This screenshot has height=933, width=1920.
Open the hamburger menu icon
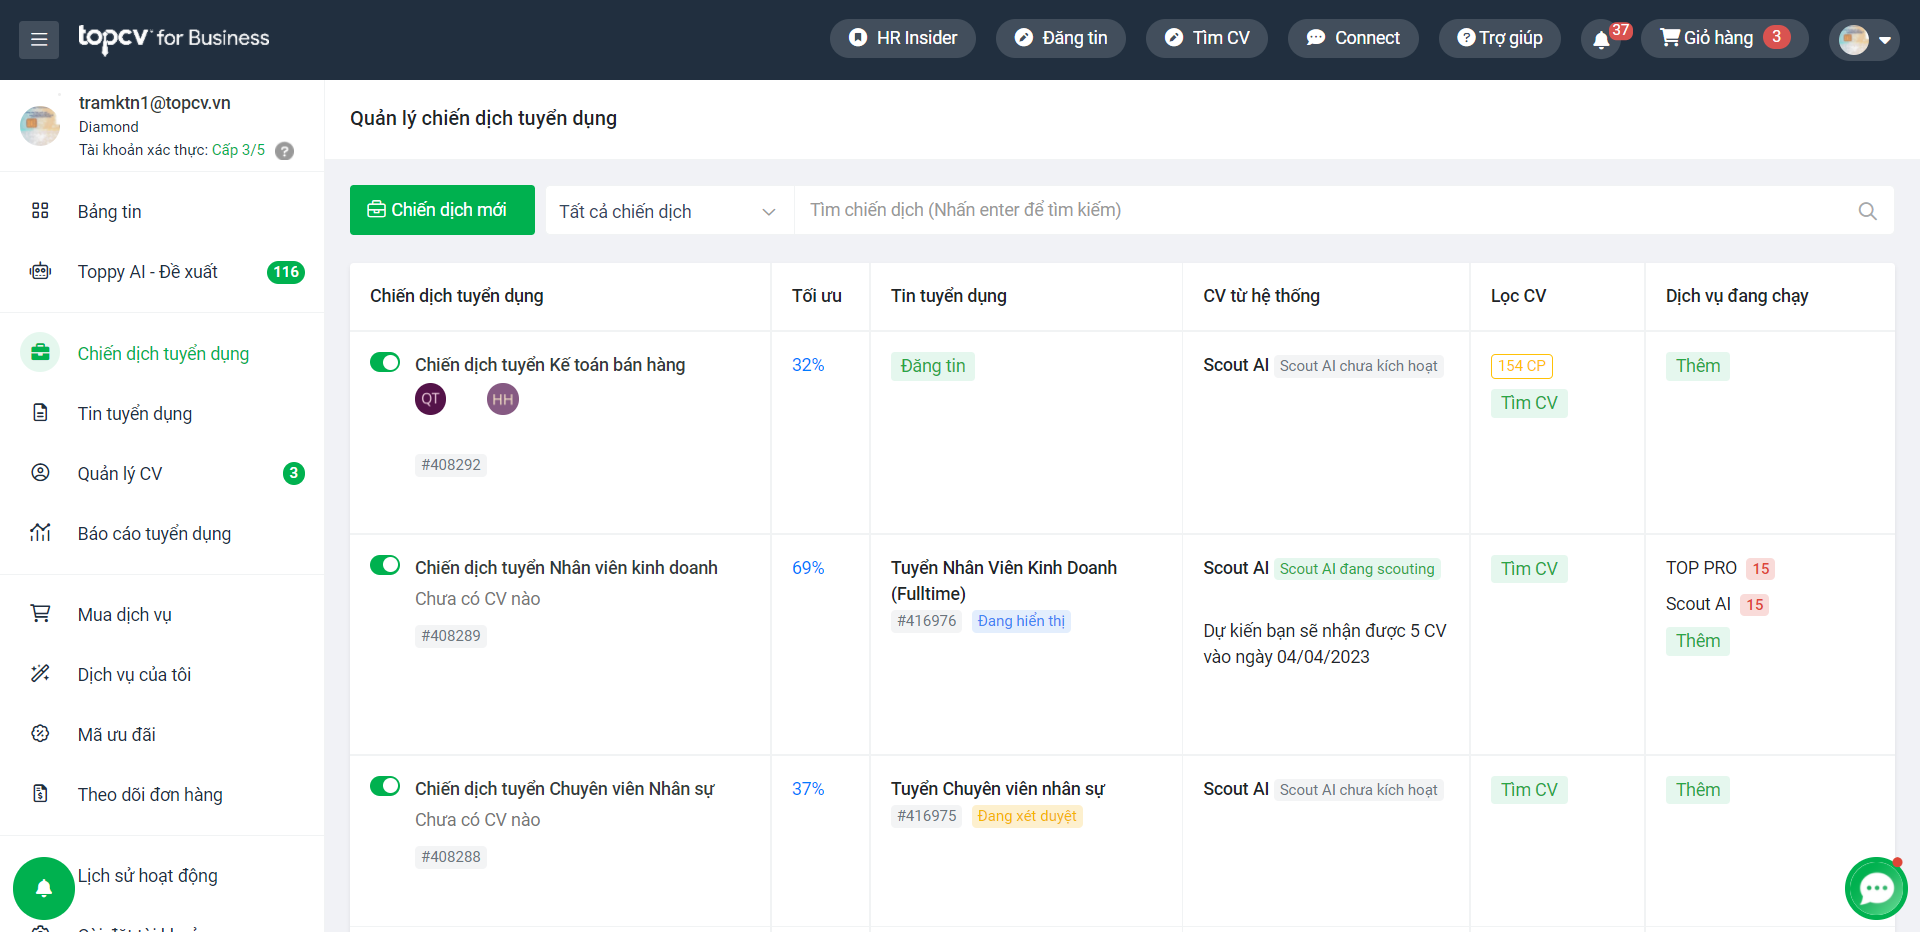pyautogui.click(x=39, y=39)
